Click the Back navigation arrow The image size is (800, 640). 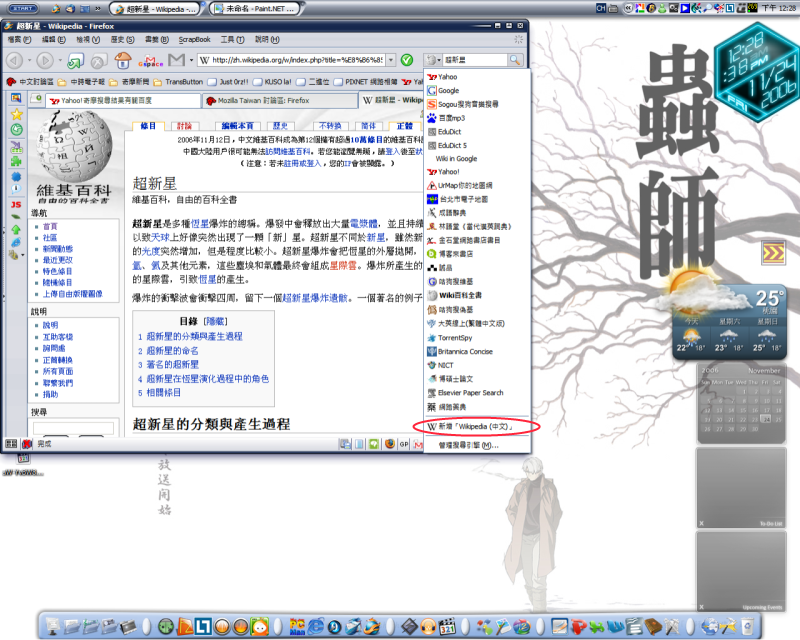[14, 60]
